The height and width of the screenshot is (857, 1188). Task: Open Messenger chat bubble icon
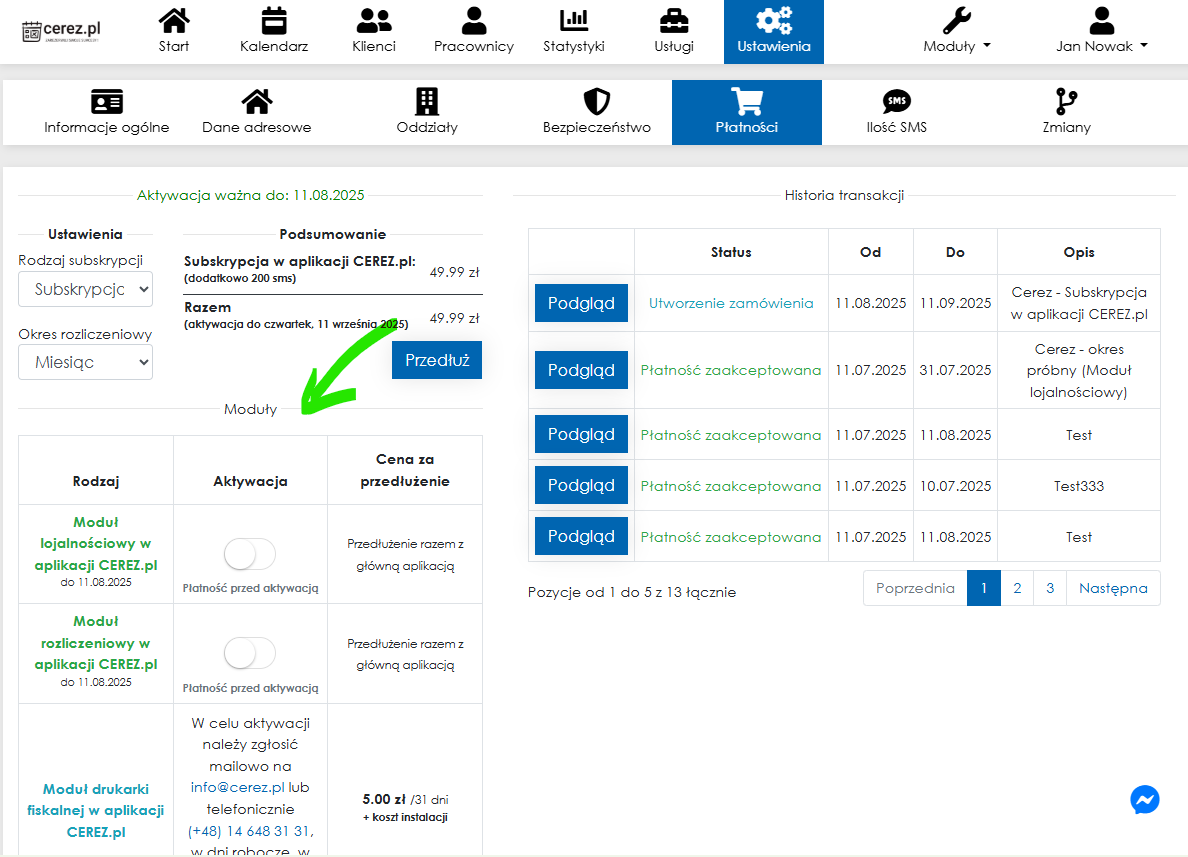(1145, 800)
